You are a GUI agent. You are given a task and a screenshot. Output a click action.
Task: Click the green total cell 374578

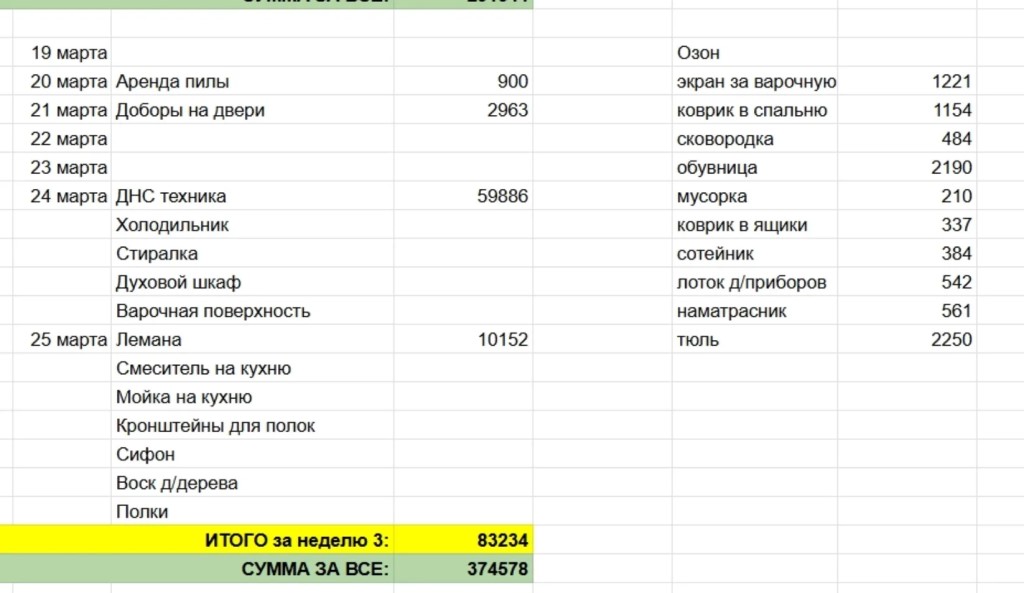coord(495,570)
